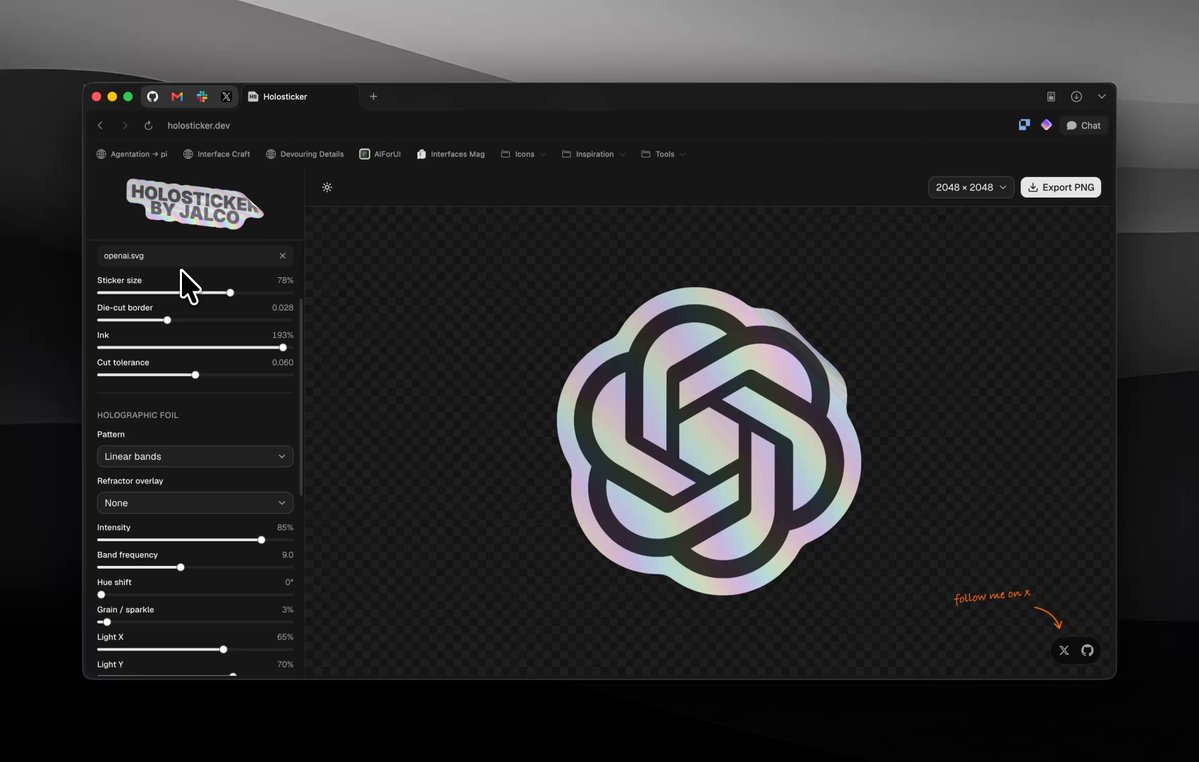Remove the openai.svg file
This screenshot has height=762, width=1199.
tap(282, 256)
